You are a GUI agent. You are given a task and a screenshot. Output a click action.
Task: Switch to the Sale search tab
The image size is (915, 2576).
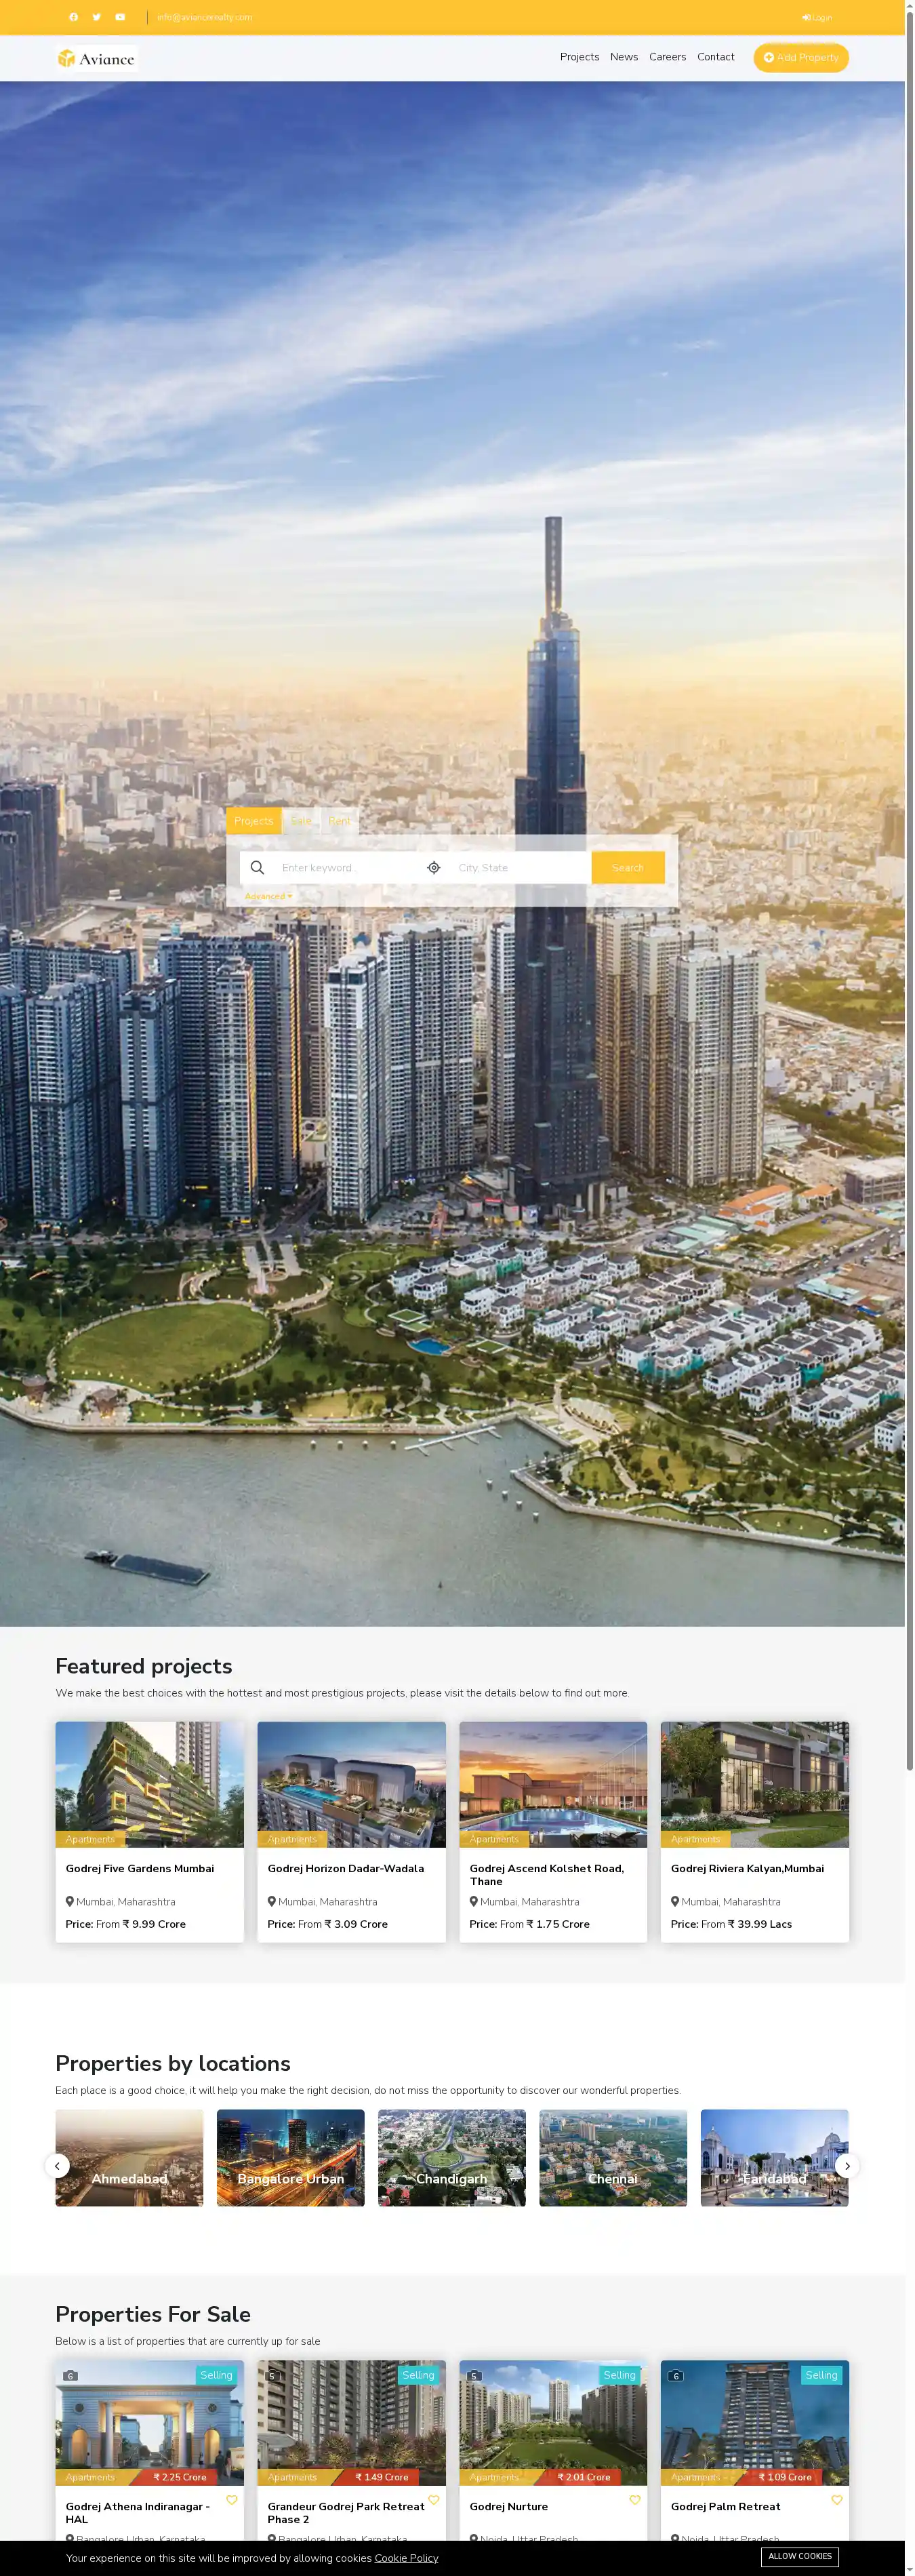[x=301, y=821]
